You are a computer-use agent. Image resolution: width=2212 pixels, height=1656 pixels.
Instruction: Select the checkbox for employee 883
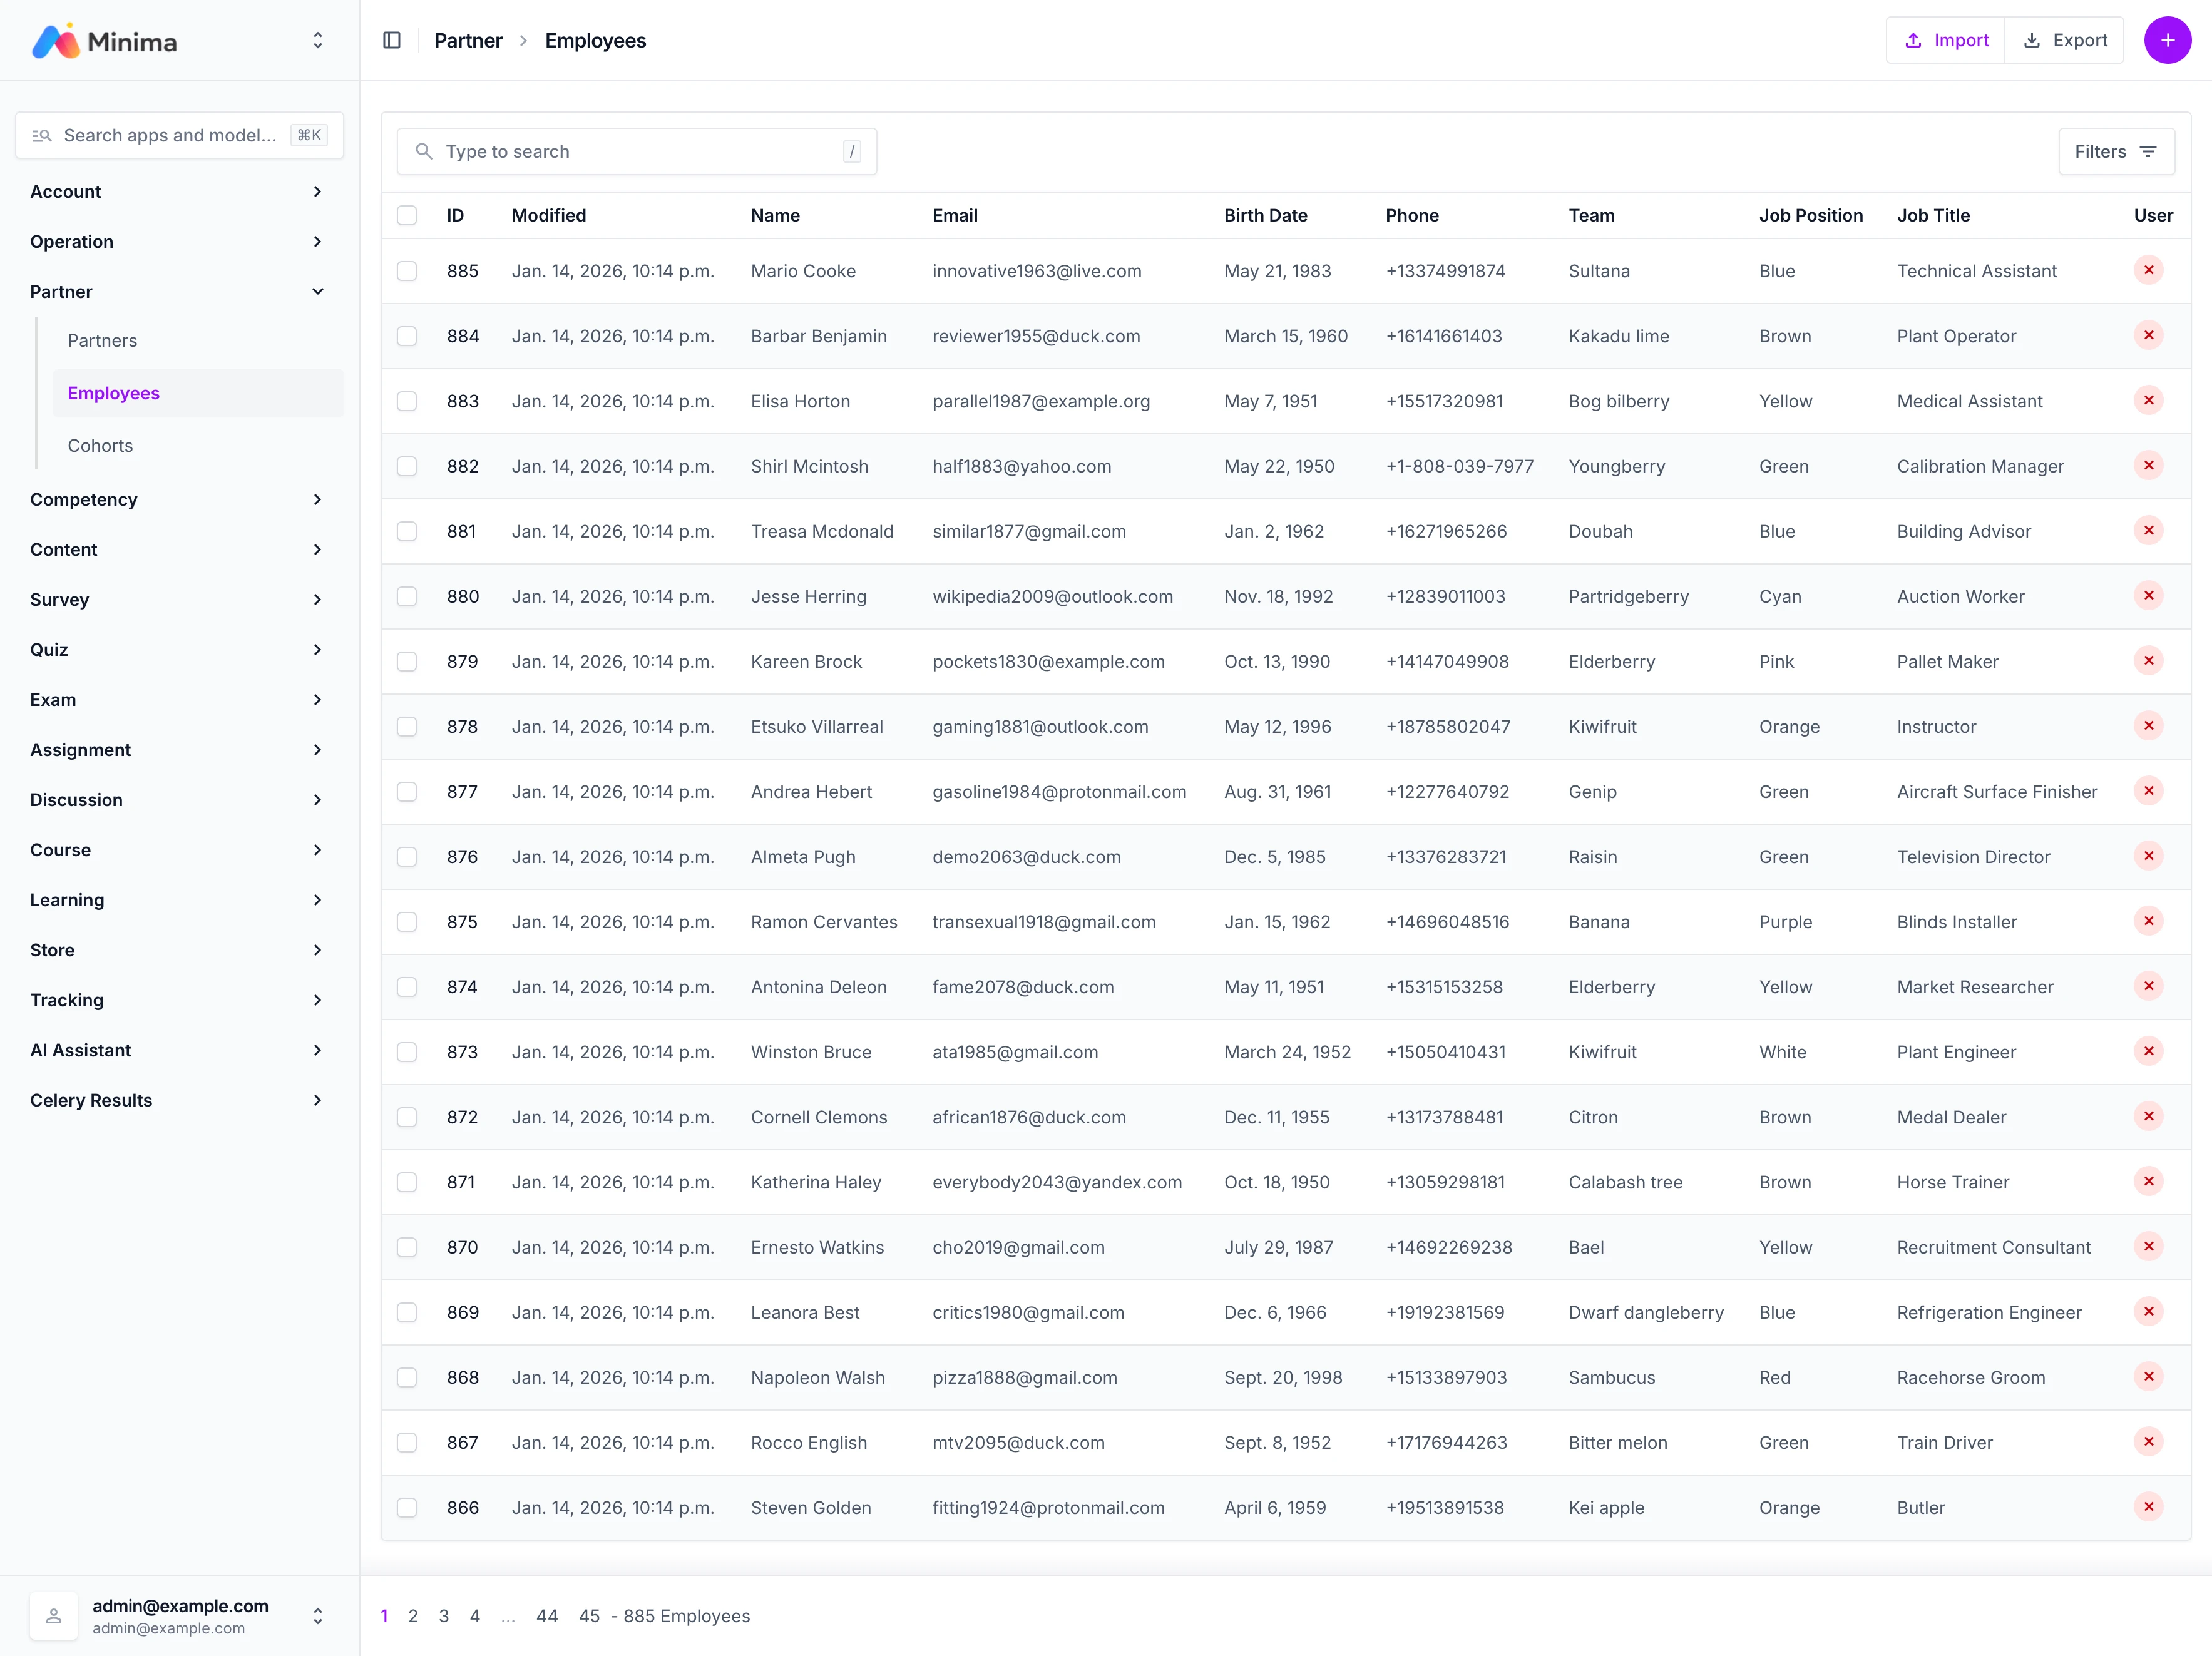tap(407, 401)
